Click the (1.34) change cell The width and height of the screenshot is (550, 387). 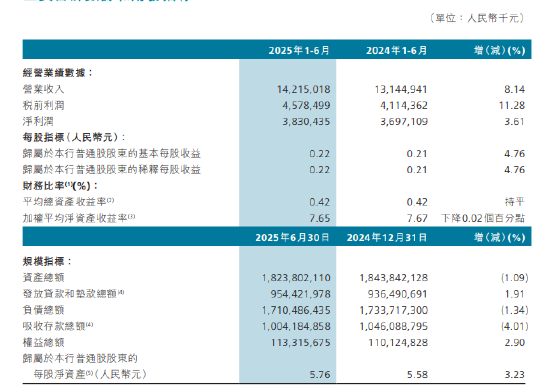click(x=515, y=310)
